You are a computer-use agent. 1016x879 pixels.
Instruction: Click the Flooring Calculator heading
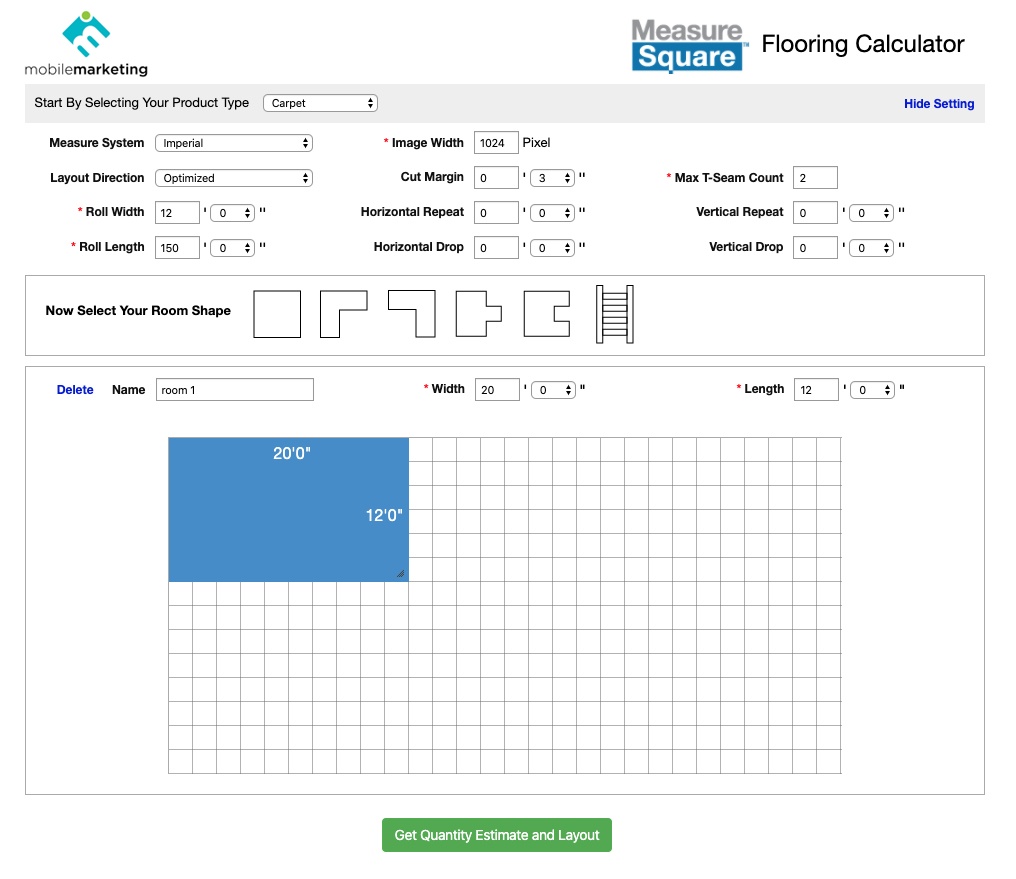pyautogui.click(x=862, y=44)
